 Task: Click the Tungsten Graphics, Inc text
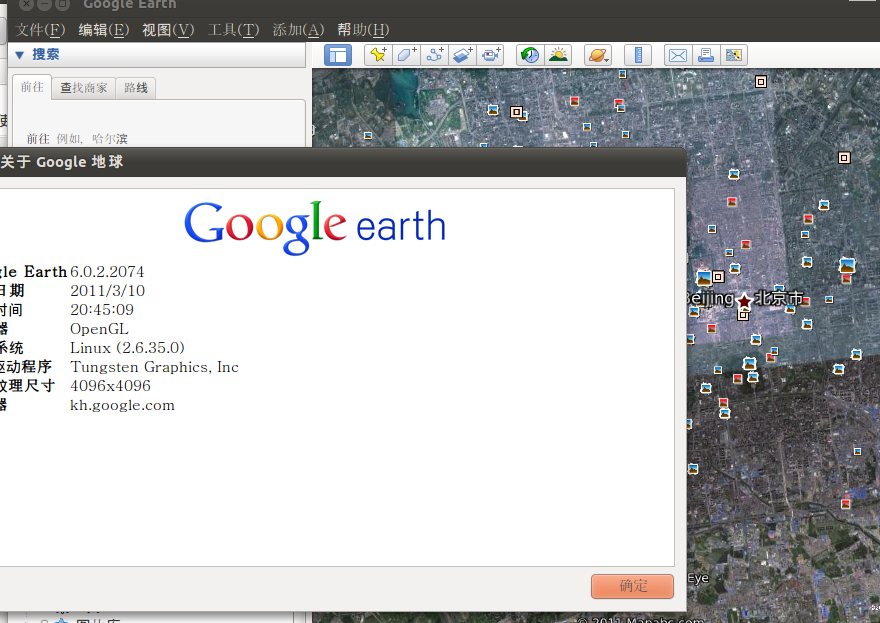point(154,367)
